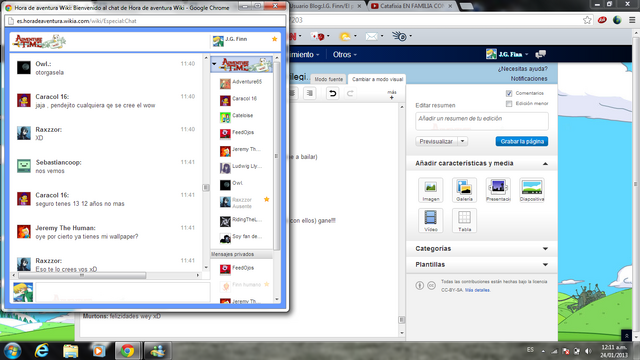Expand the Categorías section
The height and width of the screenshot is (360, 640).
[545, 249]
